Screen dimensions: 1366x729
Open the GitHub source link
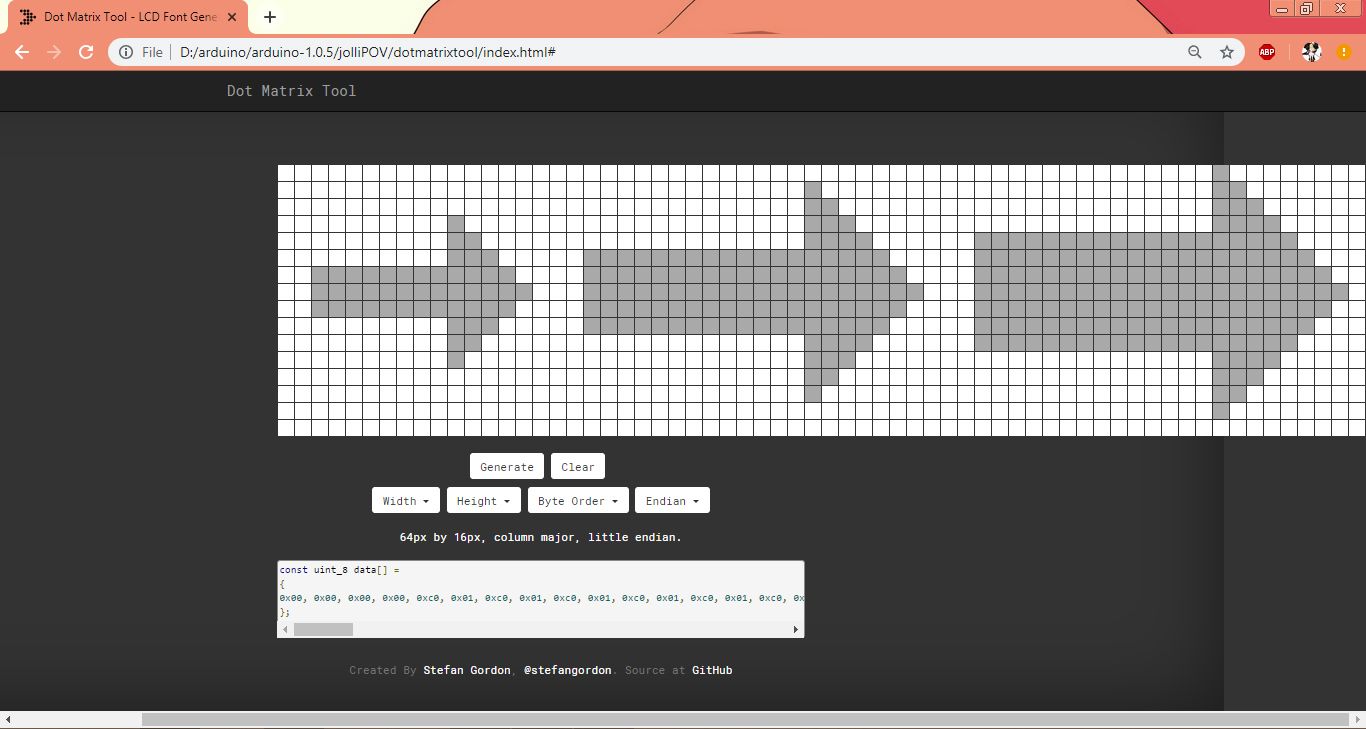(712, 670)
